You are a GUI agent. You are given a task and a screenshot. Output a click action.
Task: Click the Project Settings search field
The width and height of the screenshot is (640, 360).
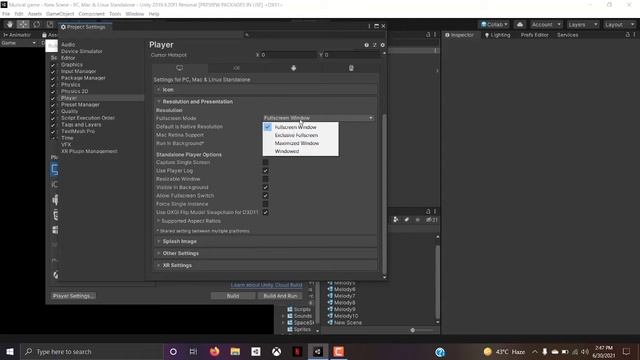coord(313,35)
